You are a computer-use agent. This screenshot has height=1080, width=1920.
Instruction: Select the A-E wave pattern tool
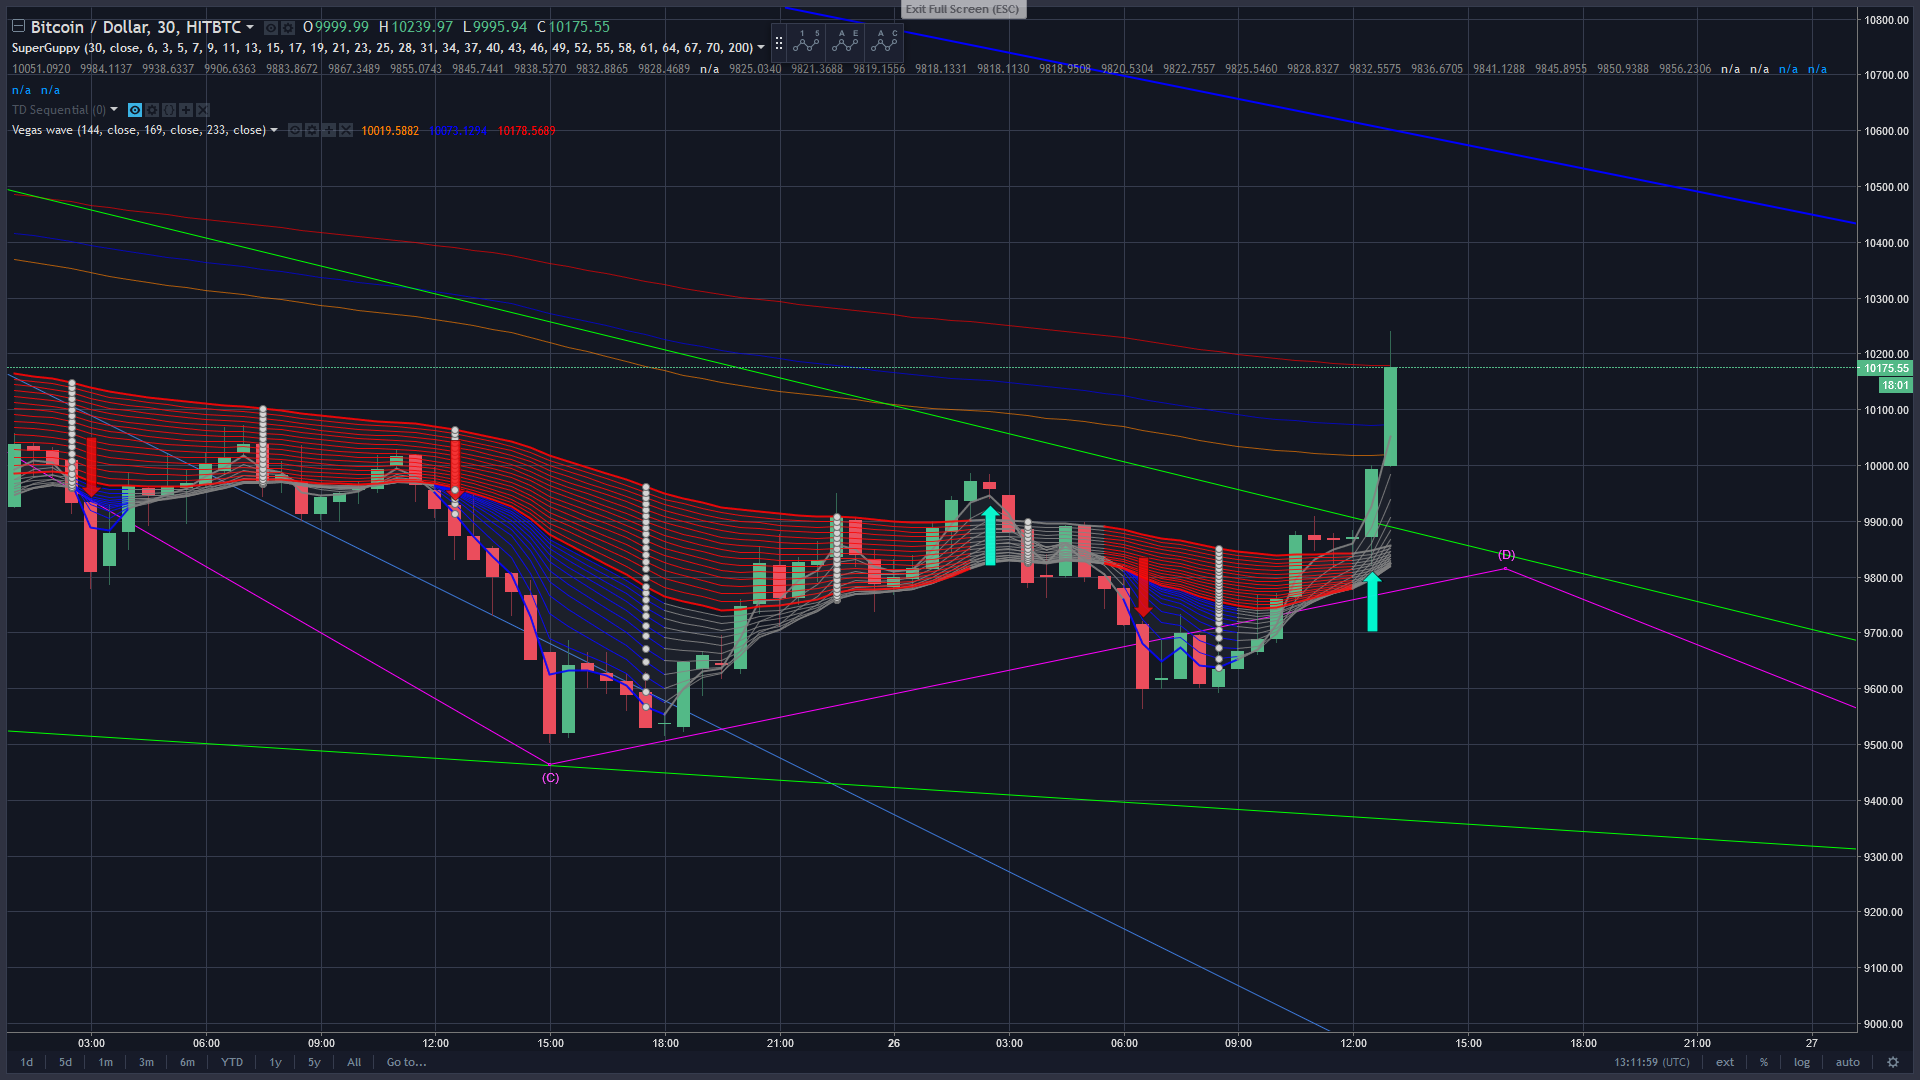pos(846,42)
